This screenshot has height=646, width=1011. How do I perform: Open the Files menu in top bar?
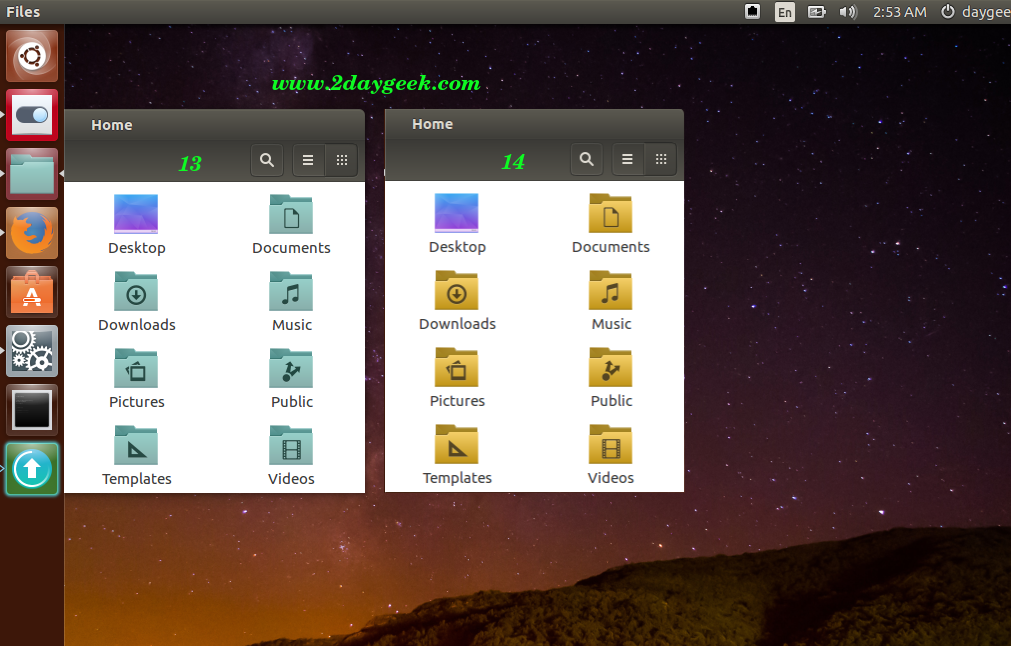click(x=23, y=12)
